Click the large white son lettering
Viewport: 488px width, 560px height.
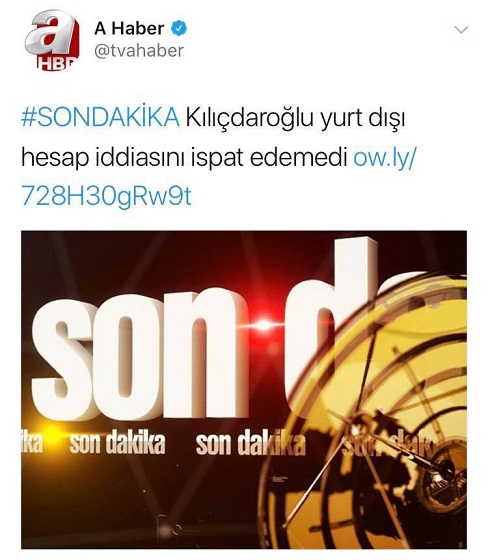point(139,357)
